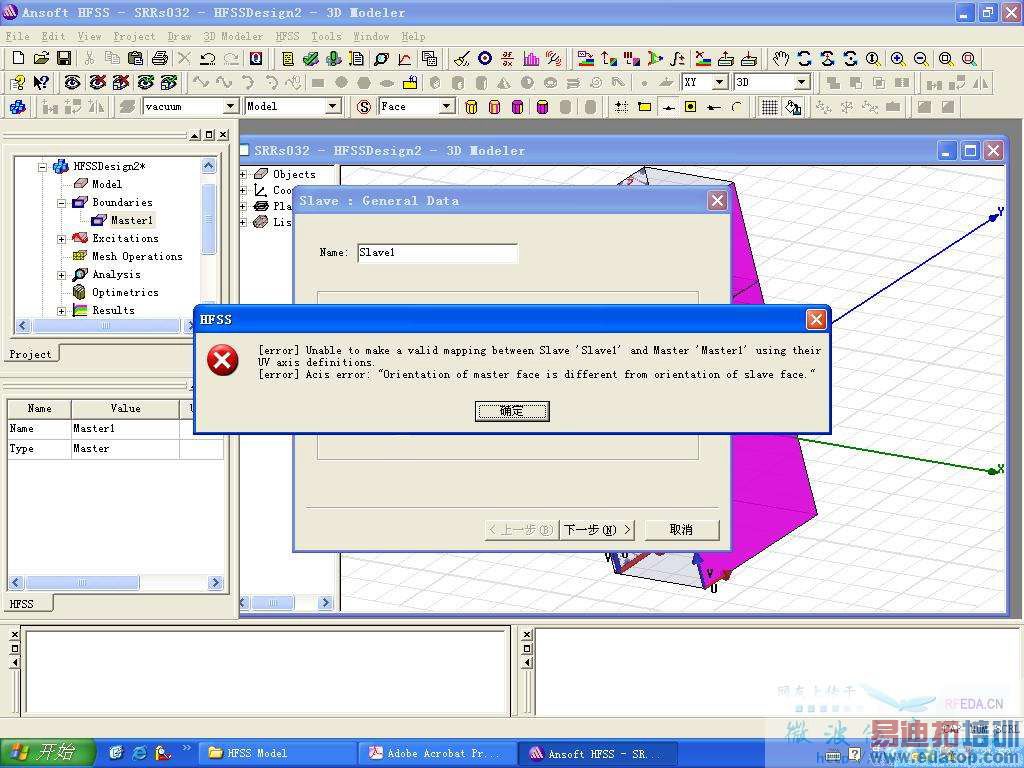
Task: Toggle the yellow square center-dot snap icon
Action: pos(690,106)
